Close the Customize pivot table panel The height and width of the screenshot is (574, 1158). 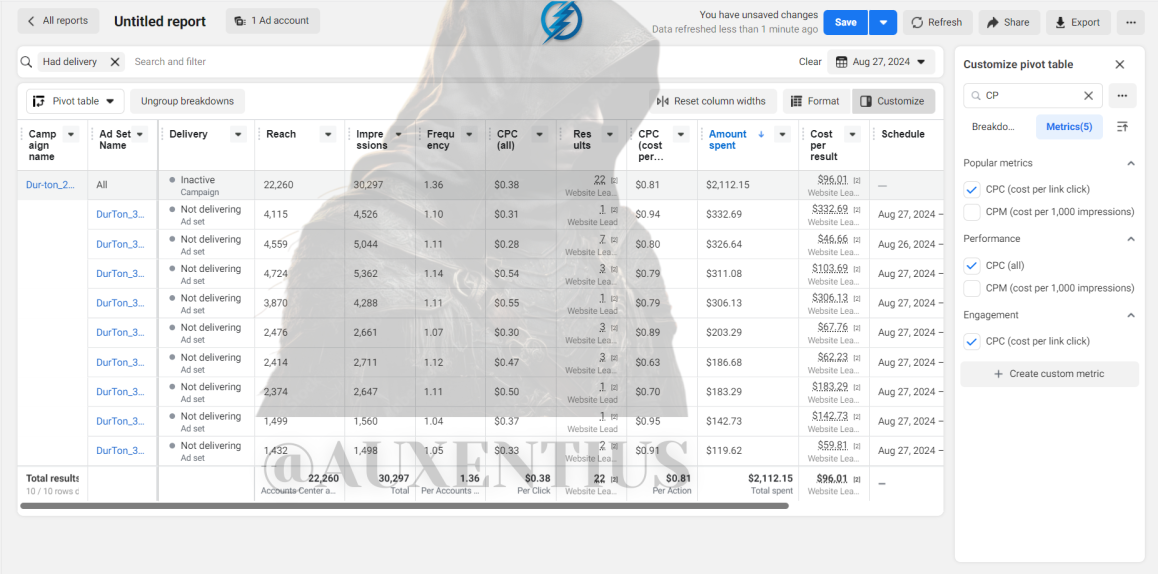pos(1120,65)
